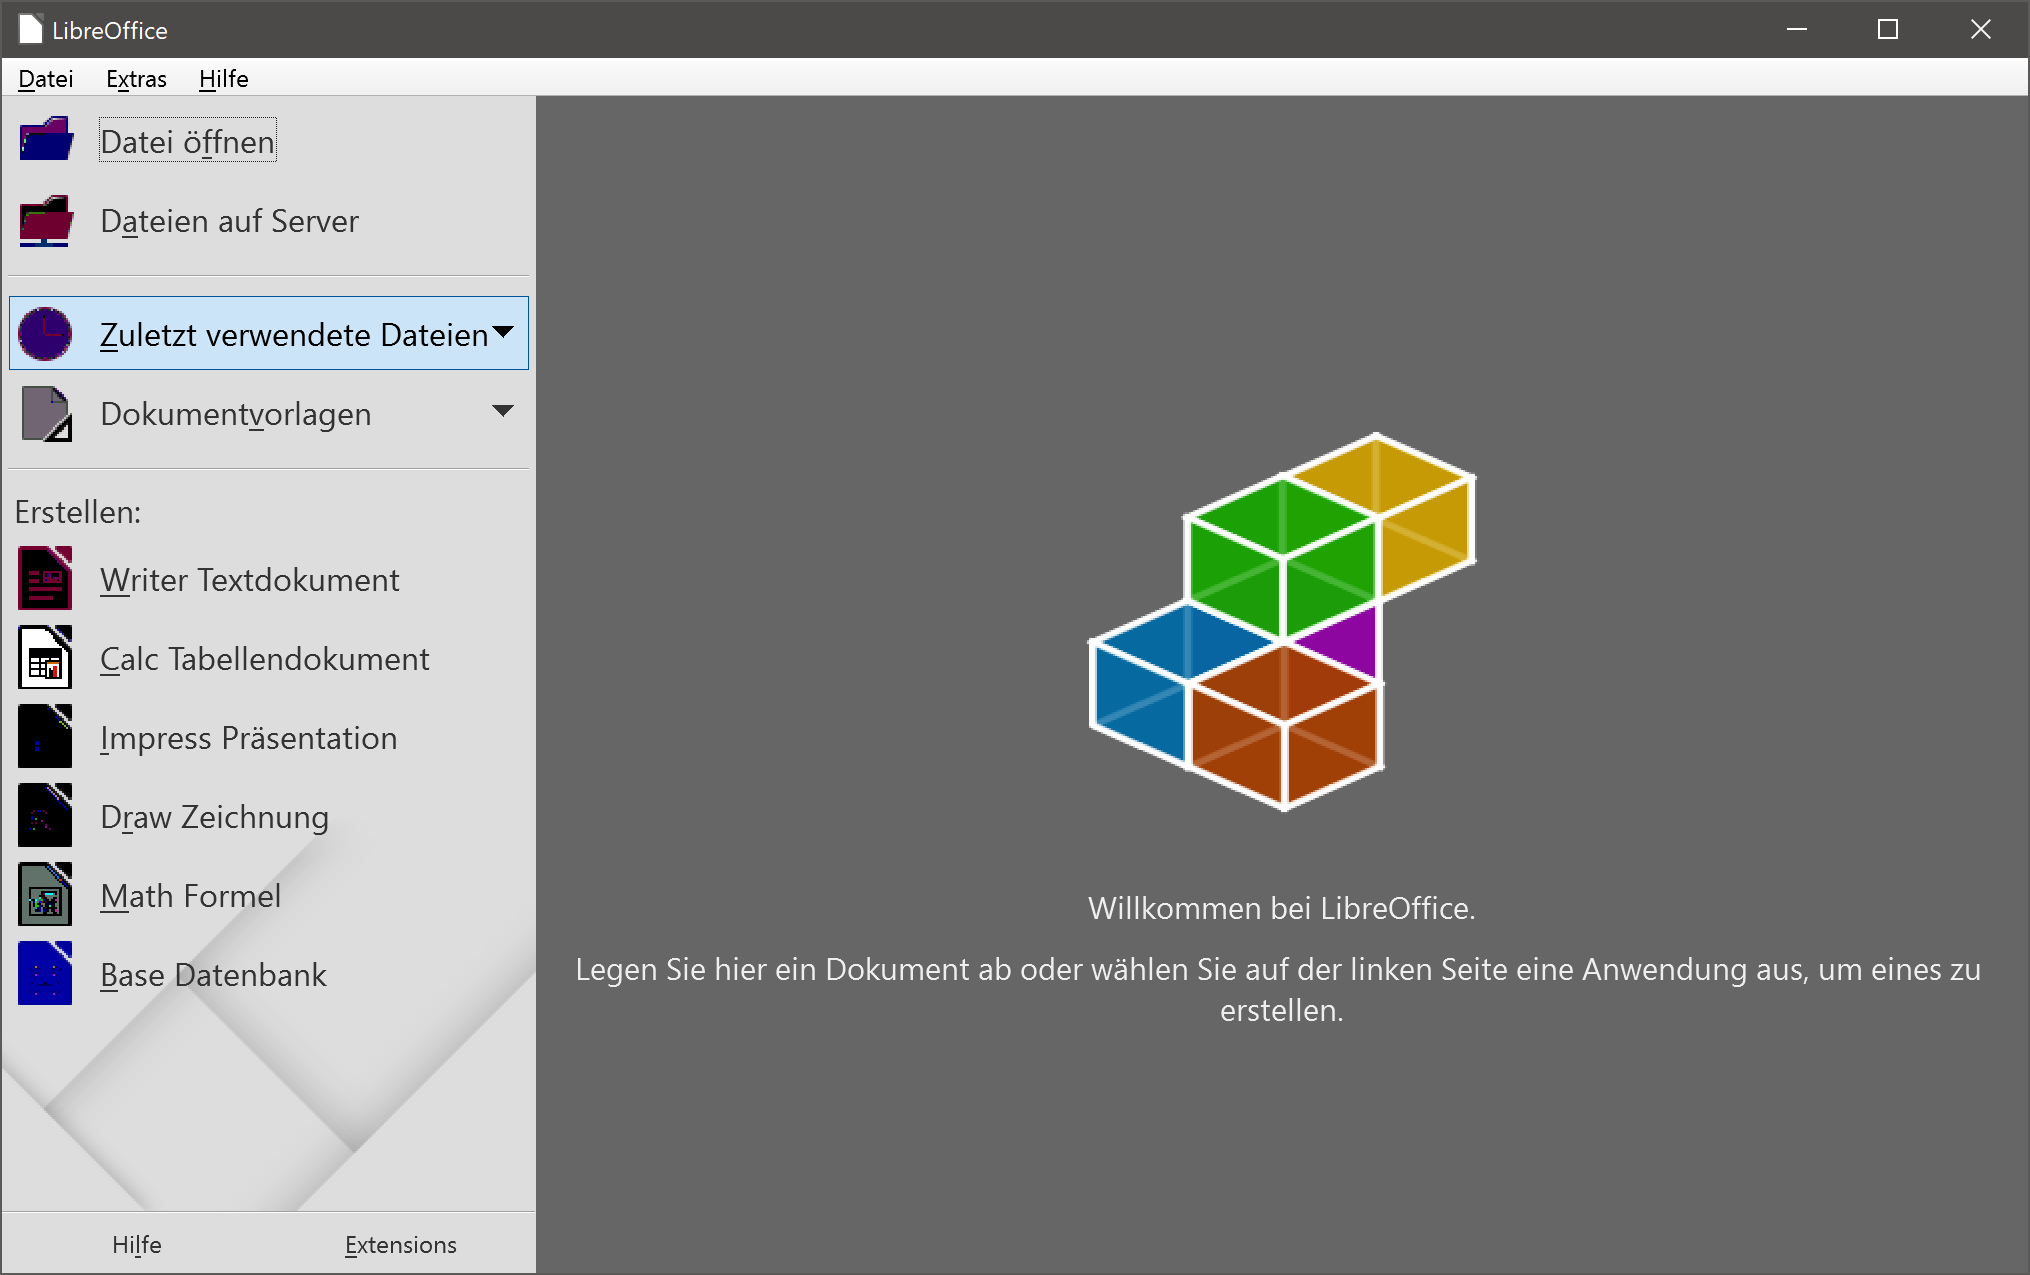
Task: Select Zuletzt verwendete Dateien view
Action: [293, 334]
